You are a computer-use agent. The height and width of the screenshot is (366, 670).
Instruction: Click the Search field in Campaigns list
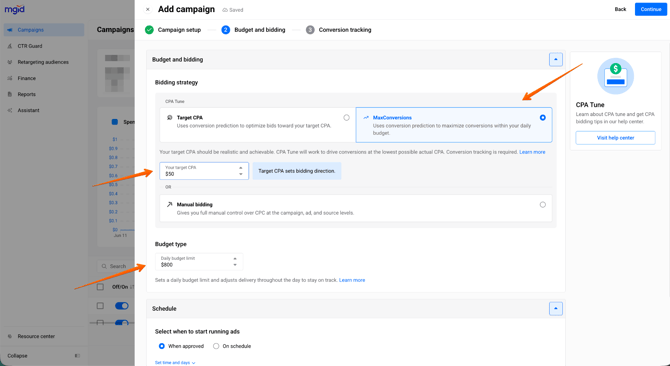pos(116,266)
